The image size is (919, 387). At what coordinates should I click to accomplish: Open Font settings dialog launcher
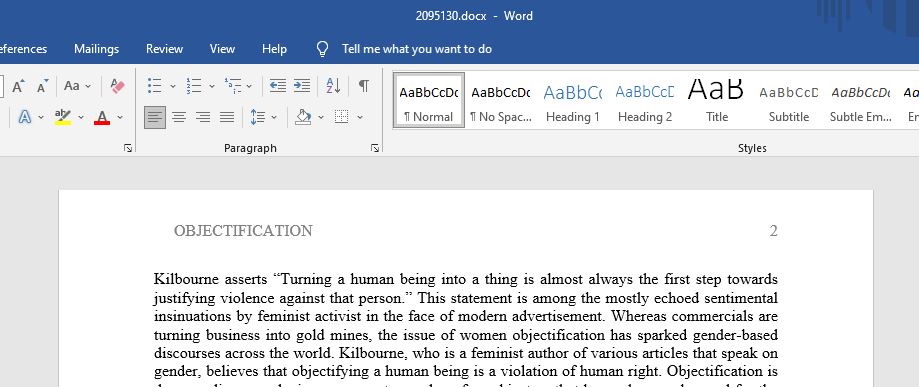[x=128, y=149]
